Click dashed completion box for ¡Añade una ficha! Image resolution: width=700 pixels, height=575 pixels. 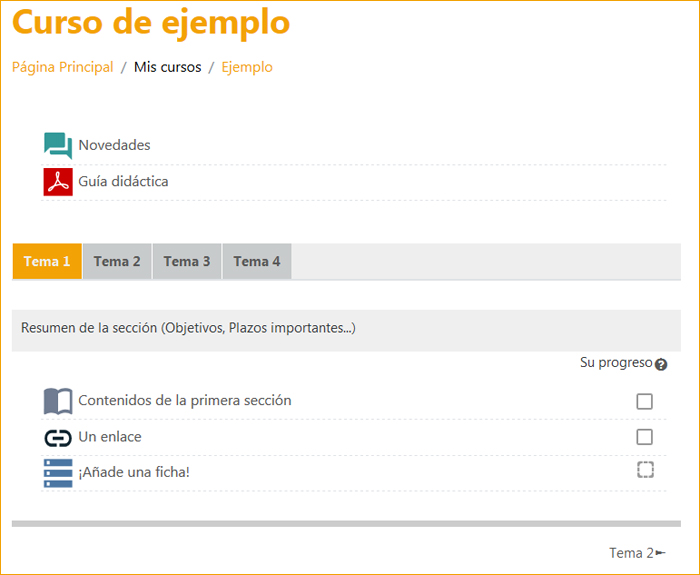click(645, 470)
